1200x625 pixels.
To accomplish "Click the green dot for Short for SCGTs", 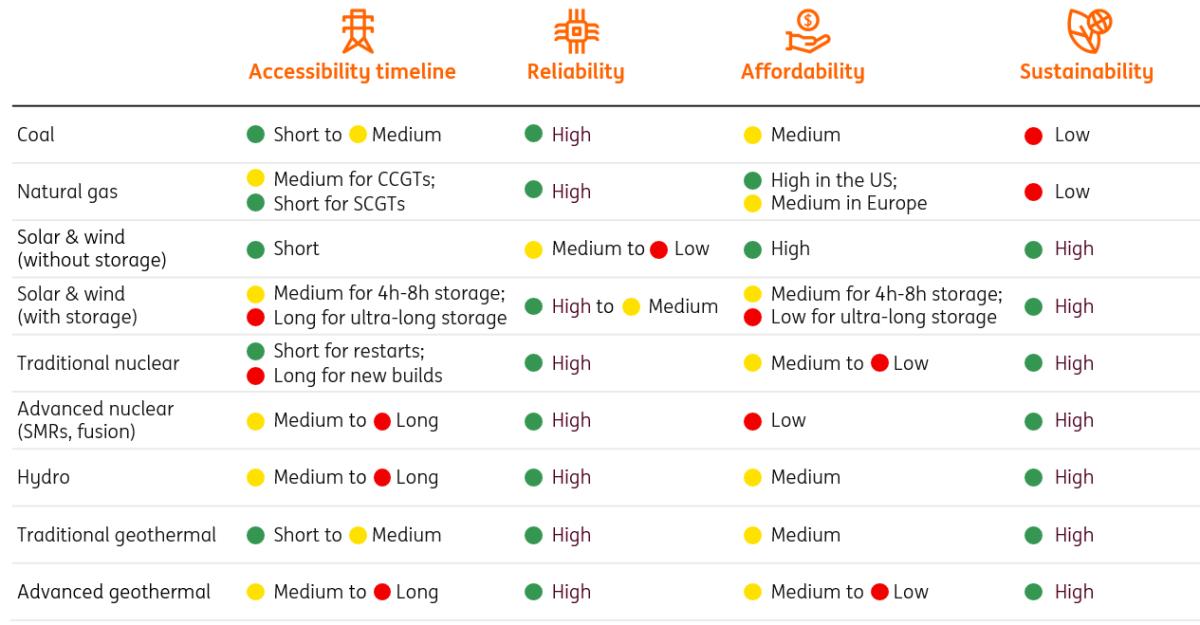I will click(256, 203).
